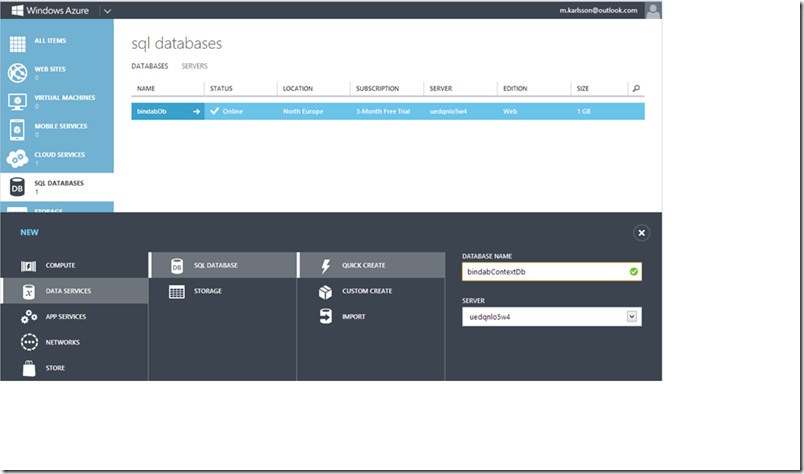This screenshot has height=474, width=804.
Task: Click the green validation check icon
Action: [x=634, y=272]
